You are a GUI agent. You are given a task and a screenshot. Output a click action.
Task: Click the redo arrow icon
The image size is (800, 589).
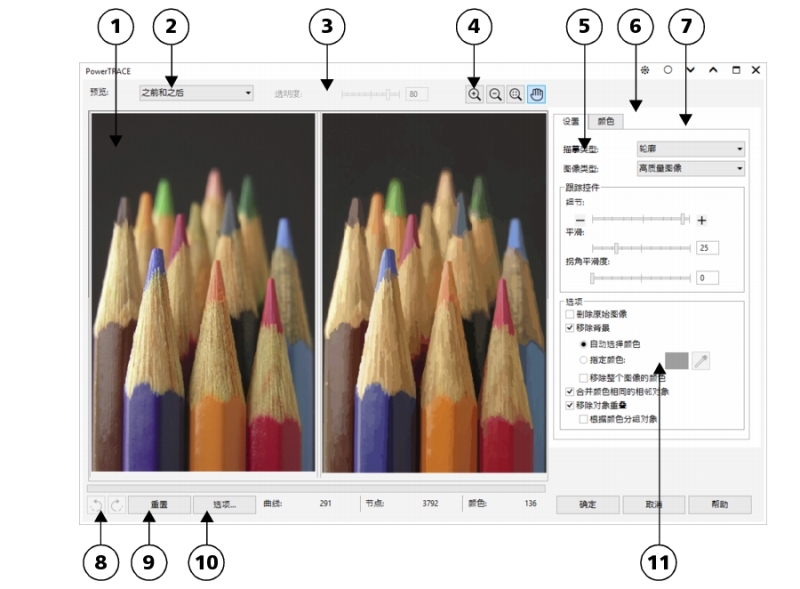point(117,505)
